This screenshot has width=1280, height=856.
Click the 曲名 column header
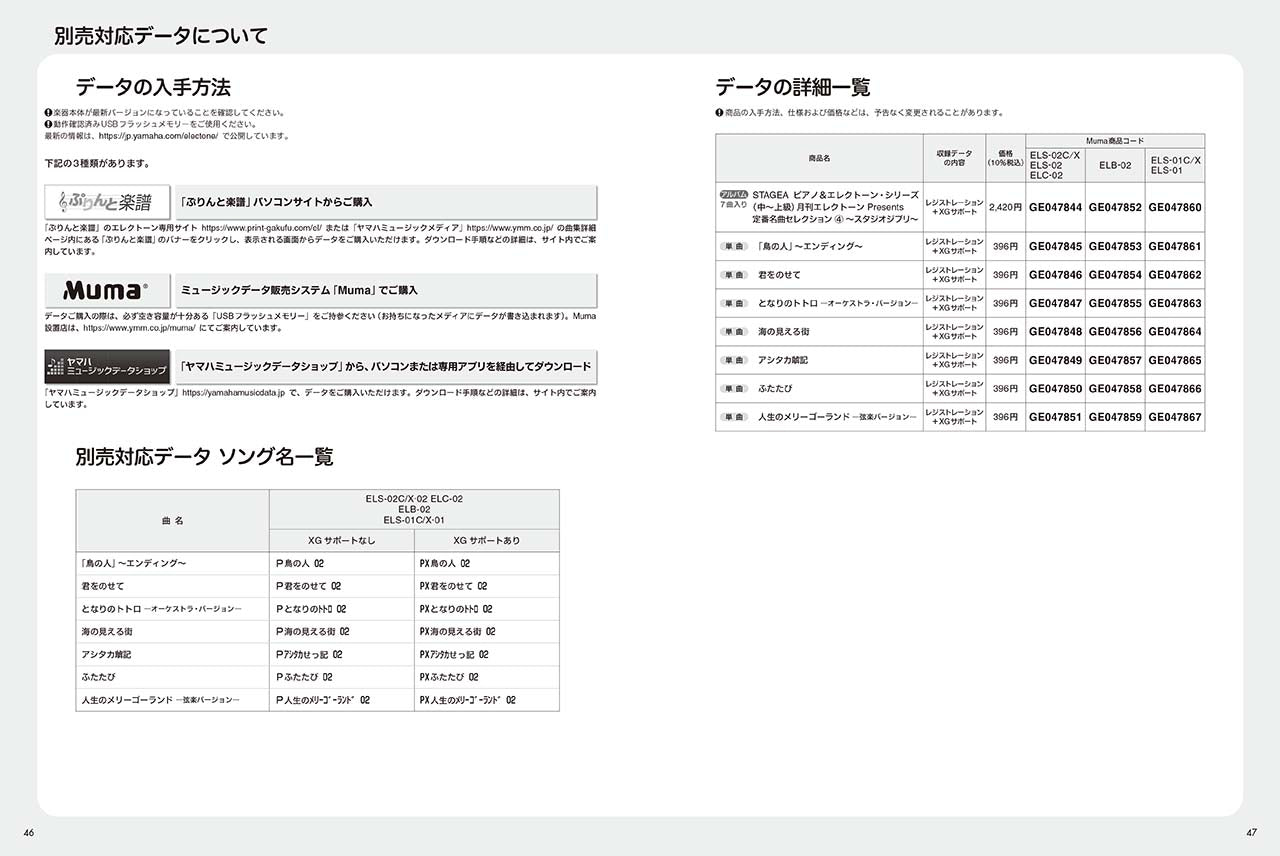(x=173, y=521)
